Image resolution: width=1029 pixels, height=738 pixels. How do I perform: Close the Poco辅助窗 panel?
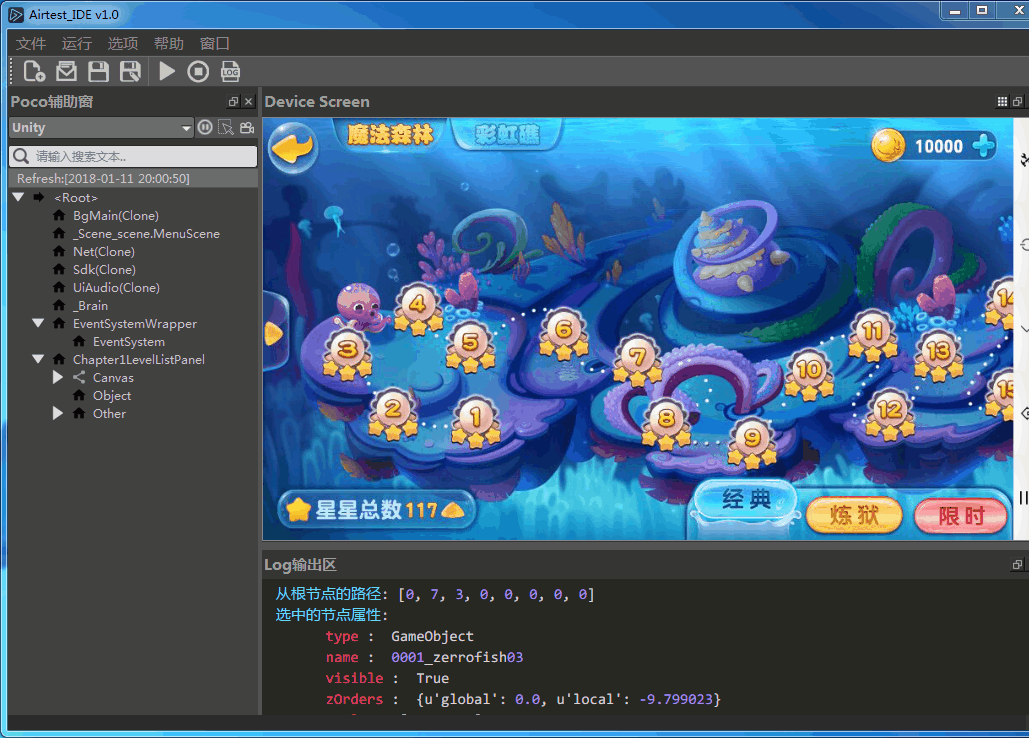click(248, 102)
